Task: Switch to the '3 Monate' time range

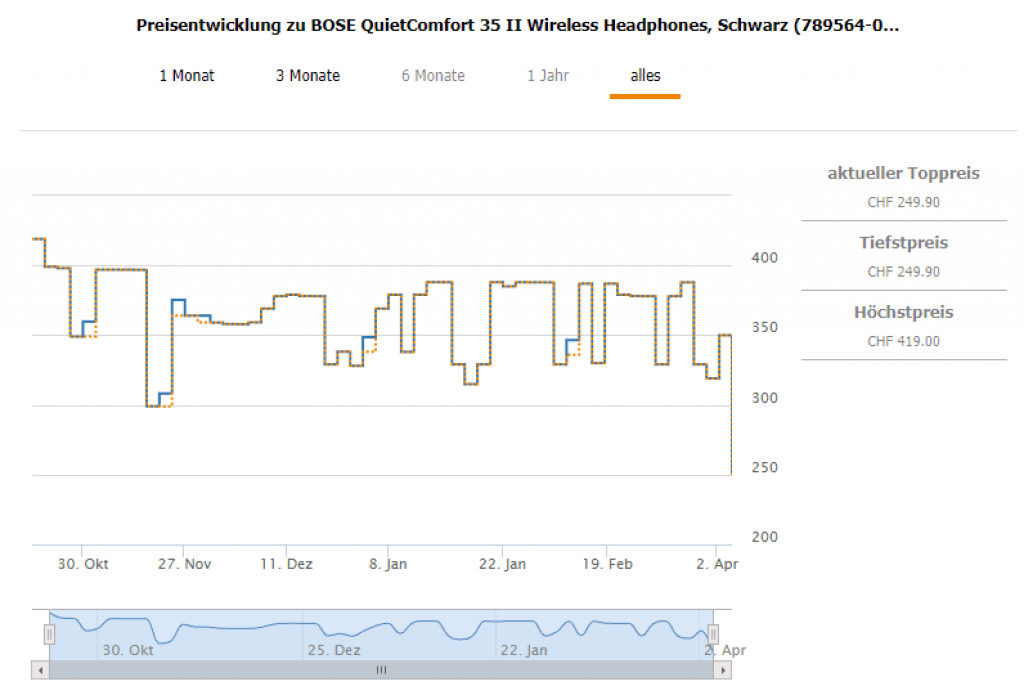Action: click(308, 76)
